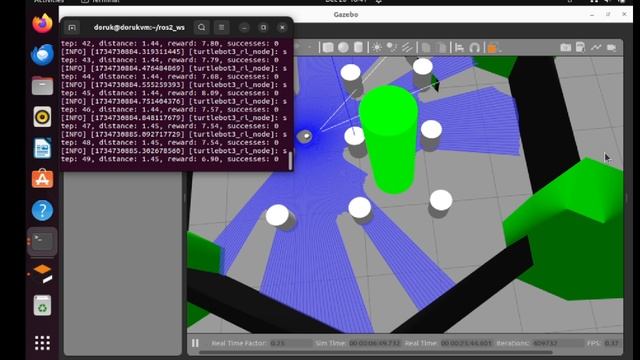The image size is (640, 360).
Task: Insert a box shape in Gazebo
Action: (x=328, y=48)
